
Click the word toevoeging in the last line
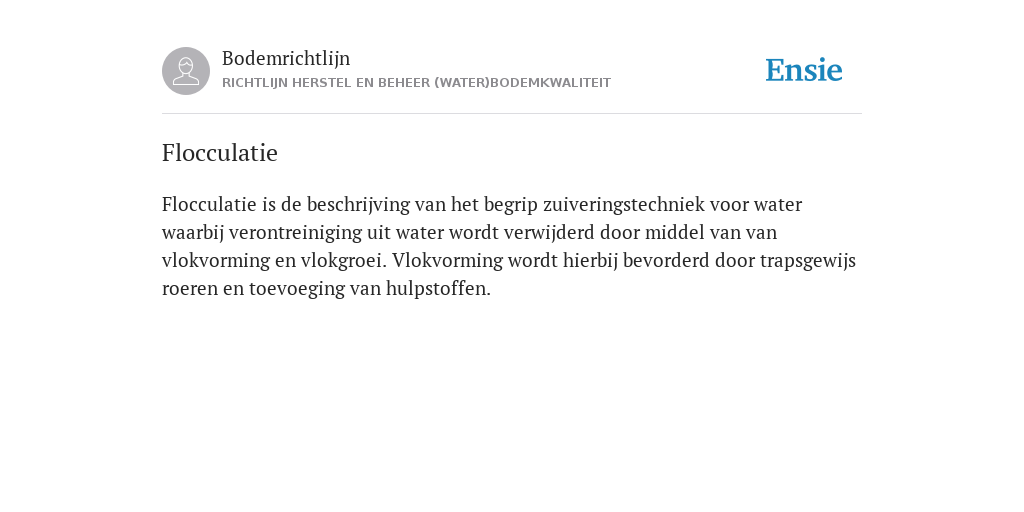[x=297, y=289]
